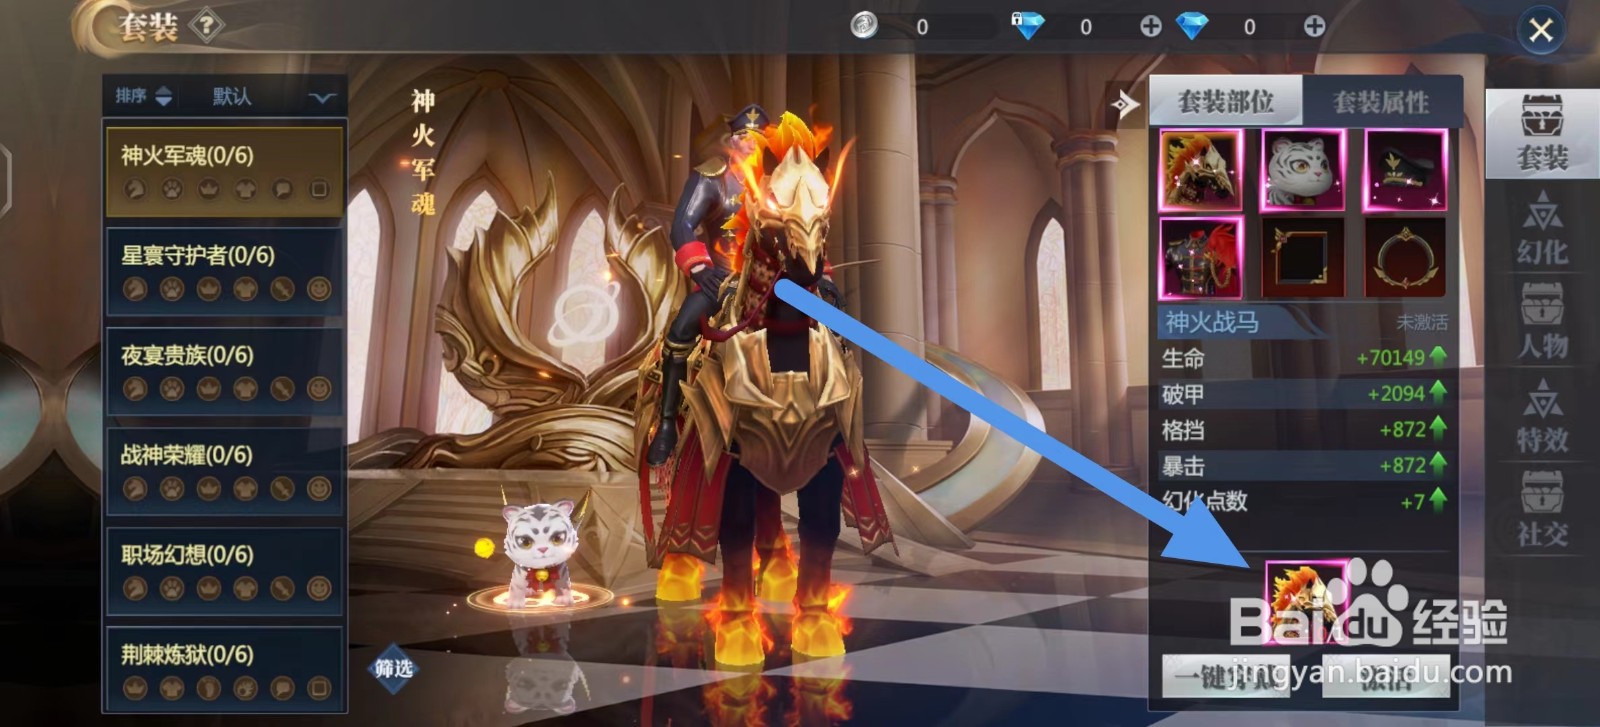The width and height of the screenshot is (1600, 727).
Task: Click the silver 魂 coin currency icon
Action: click(x=864, y=25)
